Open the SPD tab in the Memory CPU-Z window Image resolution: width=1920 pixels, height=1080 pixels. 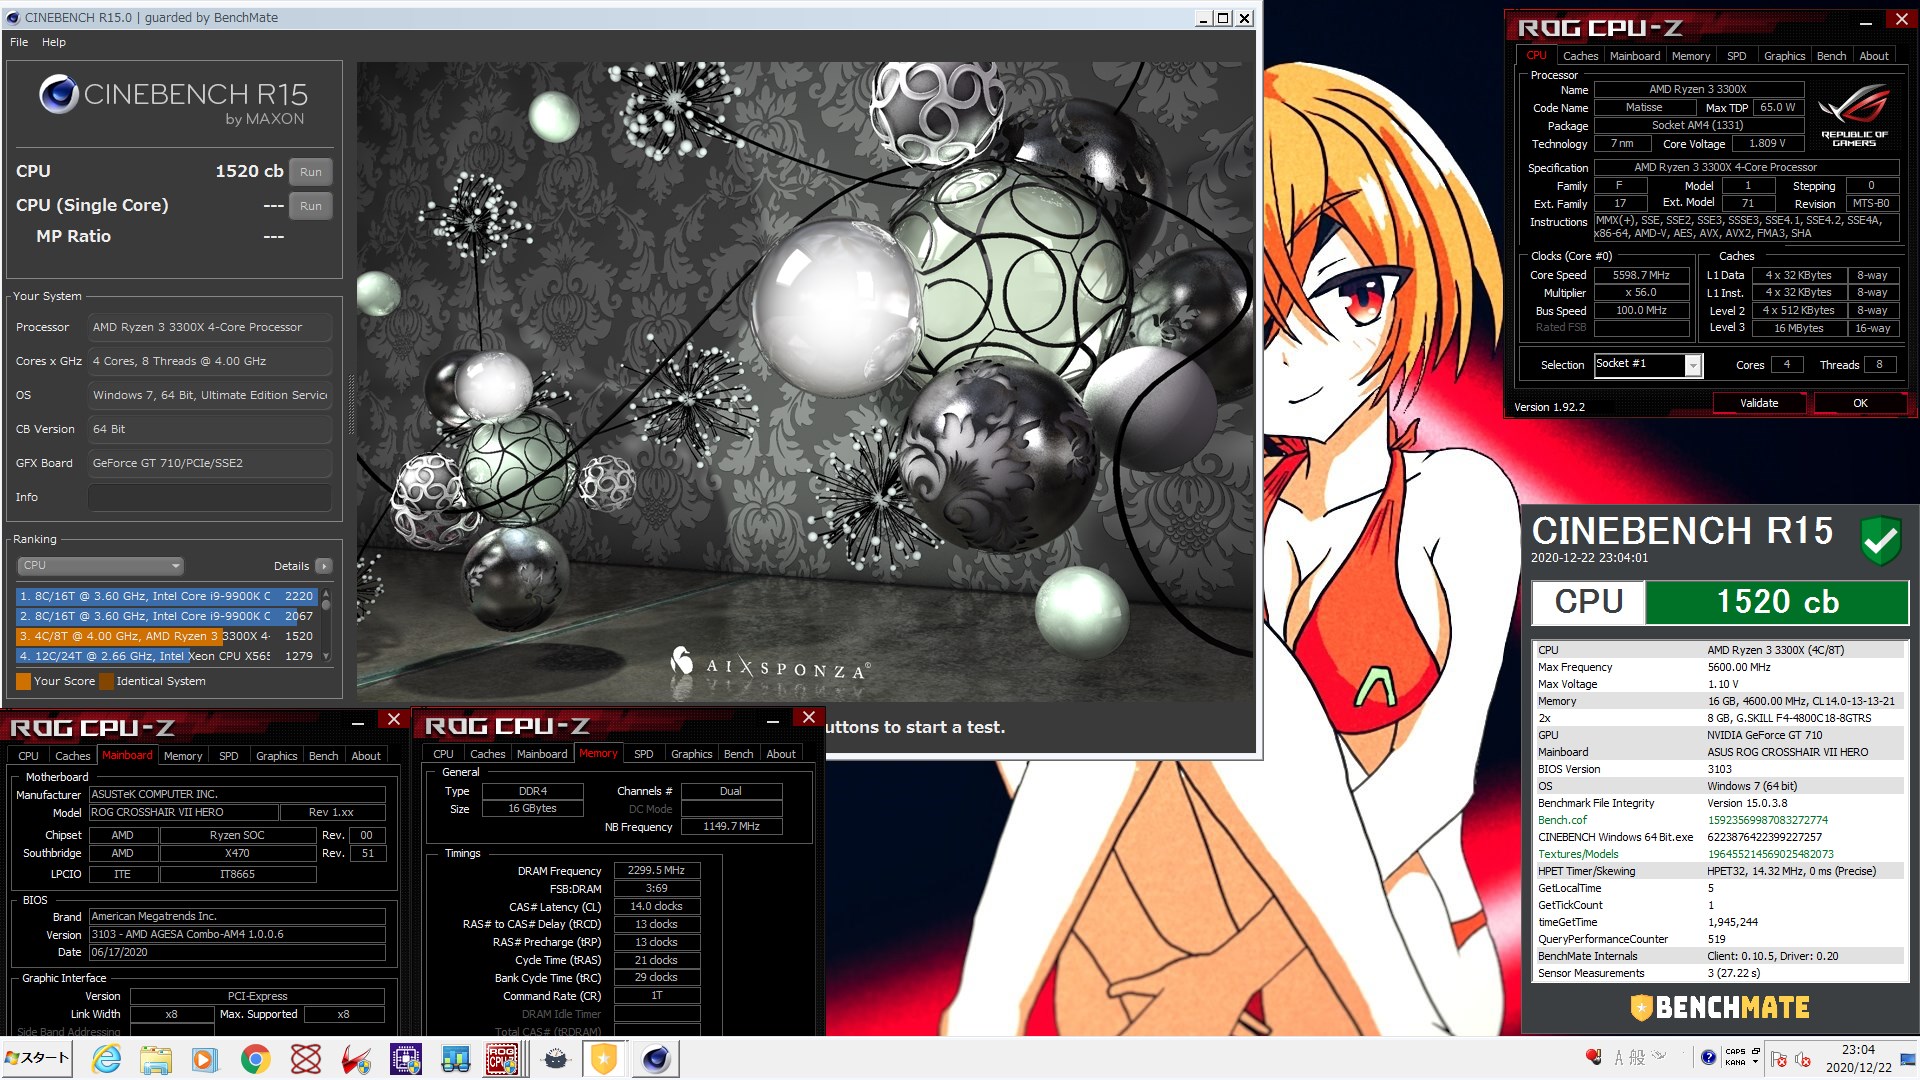pyautogui.click(x=644, y=754)
